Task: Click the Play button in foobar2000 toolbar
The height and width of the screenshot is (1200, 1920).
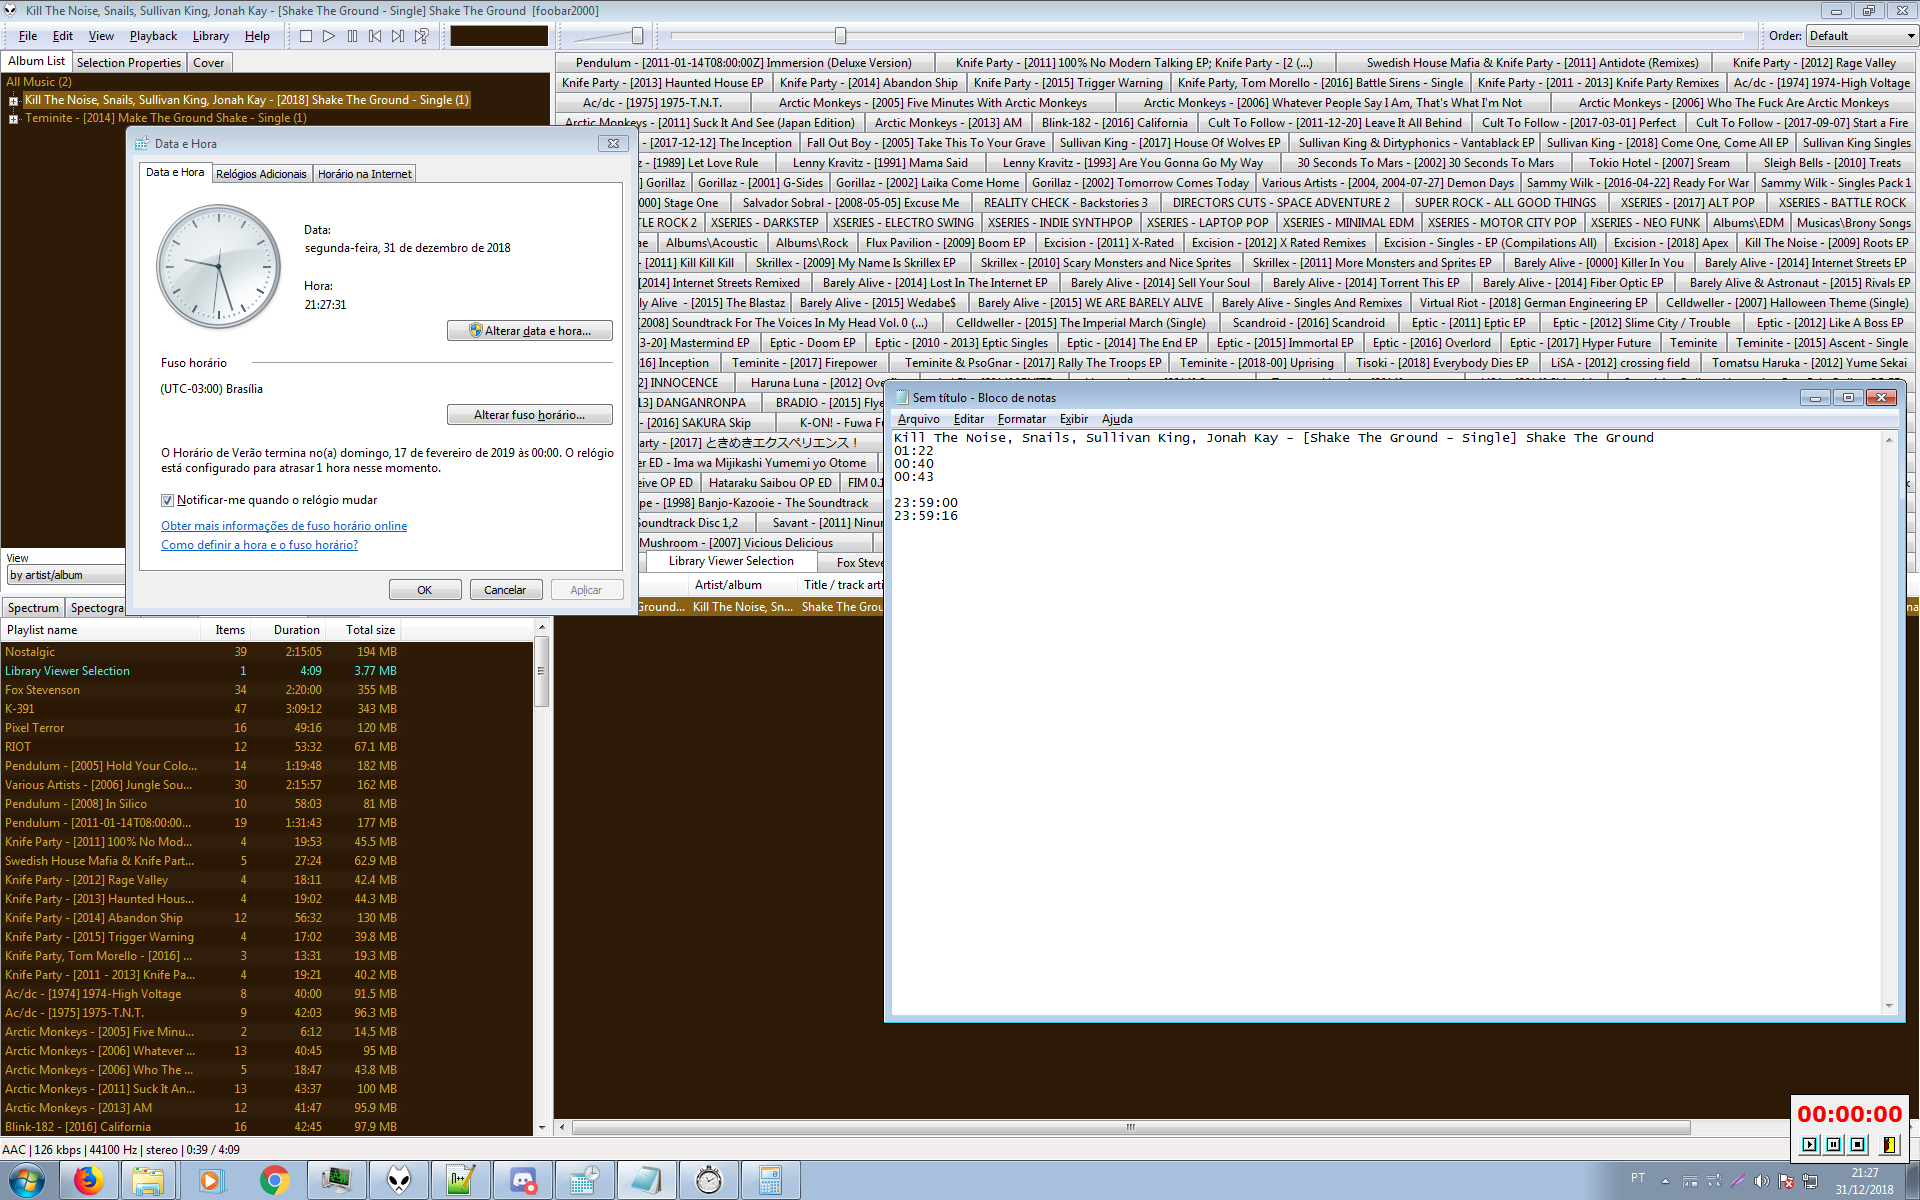Action: (329, 36)
